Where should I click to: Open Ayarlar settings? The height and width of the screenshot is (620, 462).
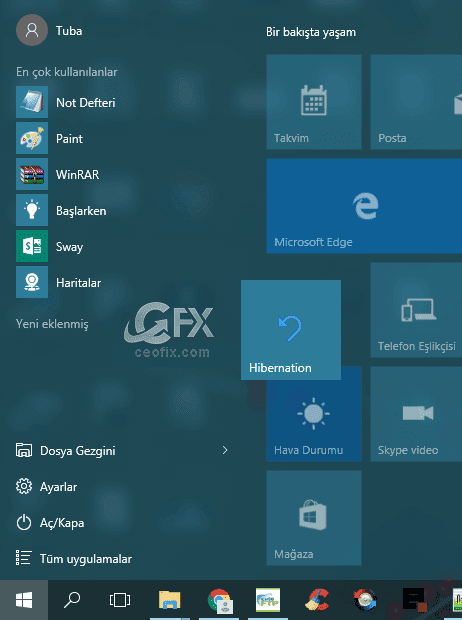[47, 487]
